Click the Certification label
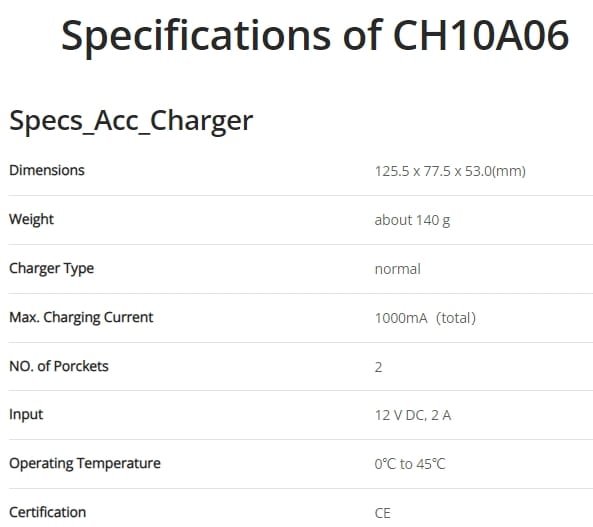 coord(47,512)
